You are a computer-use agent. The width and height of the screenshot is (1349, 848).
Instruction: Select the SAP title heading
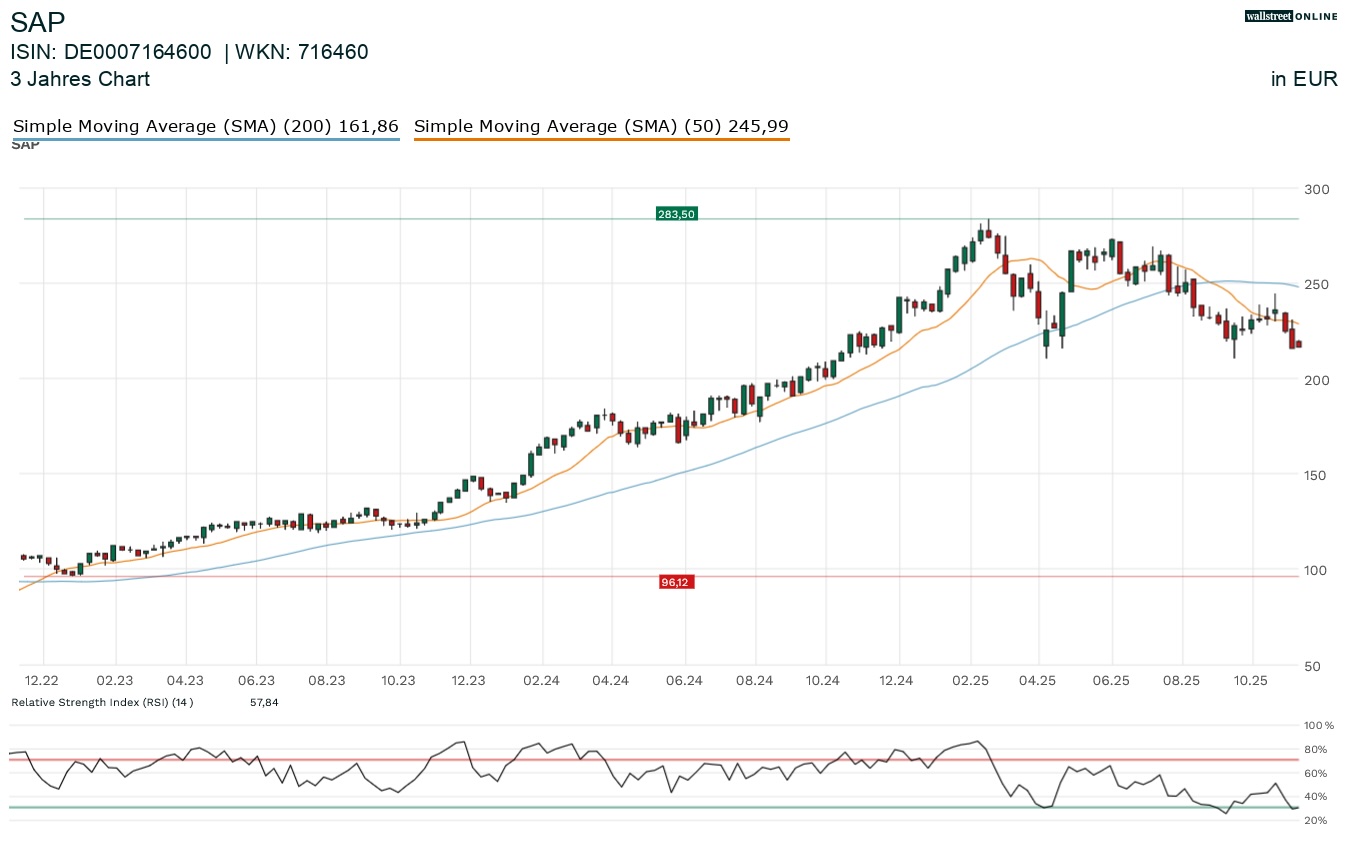tap(38, 22)
